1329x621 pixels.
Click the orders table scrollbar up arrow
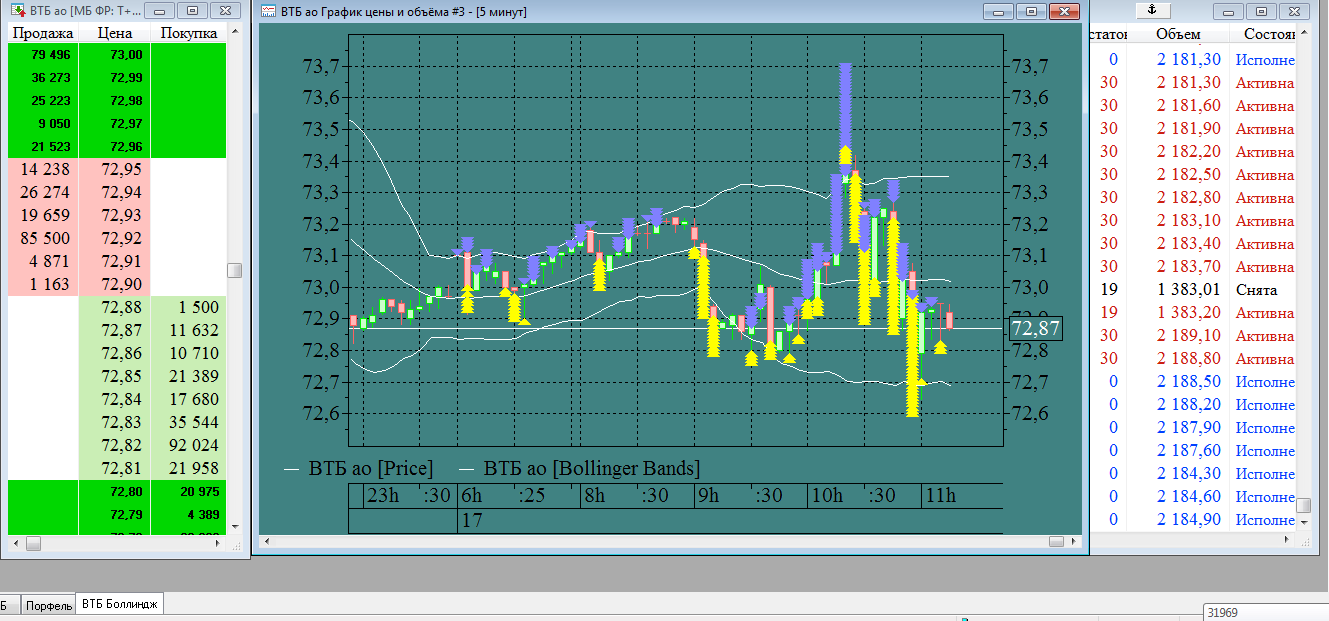coord(1304,33)
